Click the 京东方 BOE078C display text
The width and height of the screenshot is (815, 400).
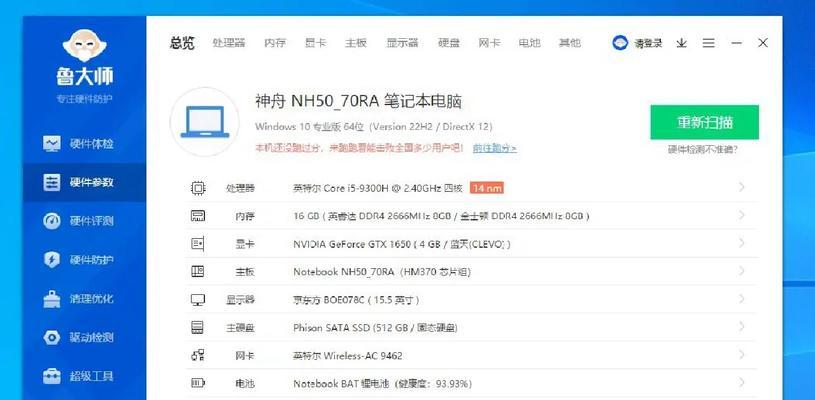pos(356,300)
